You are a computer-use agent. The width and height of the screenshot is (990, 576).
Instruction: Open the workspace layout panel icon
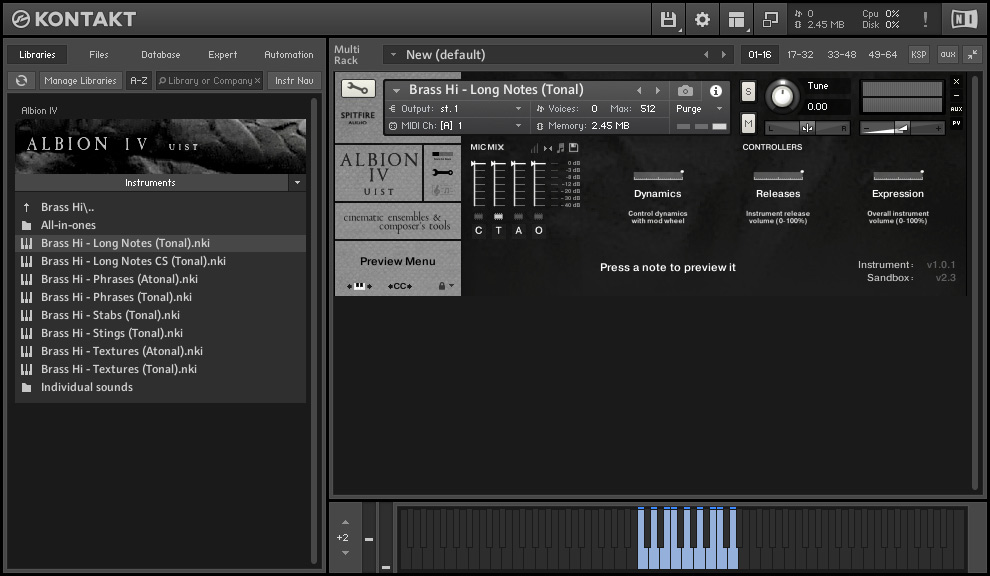pyautogui.click(x=737, y=19)
